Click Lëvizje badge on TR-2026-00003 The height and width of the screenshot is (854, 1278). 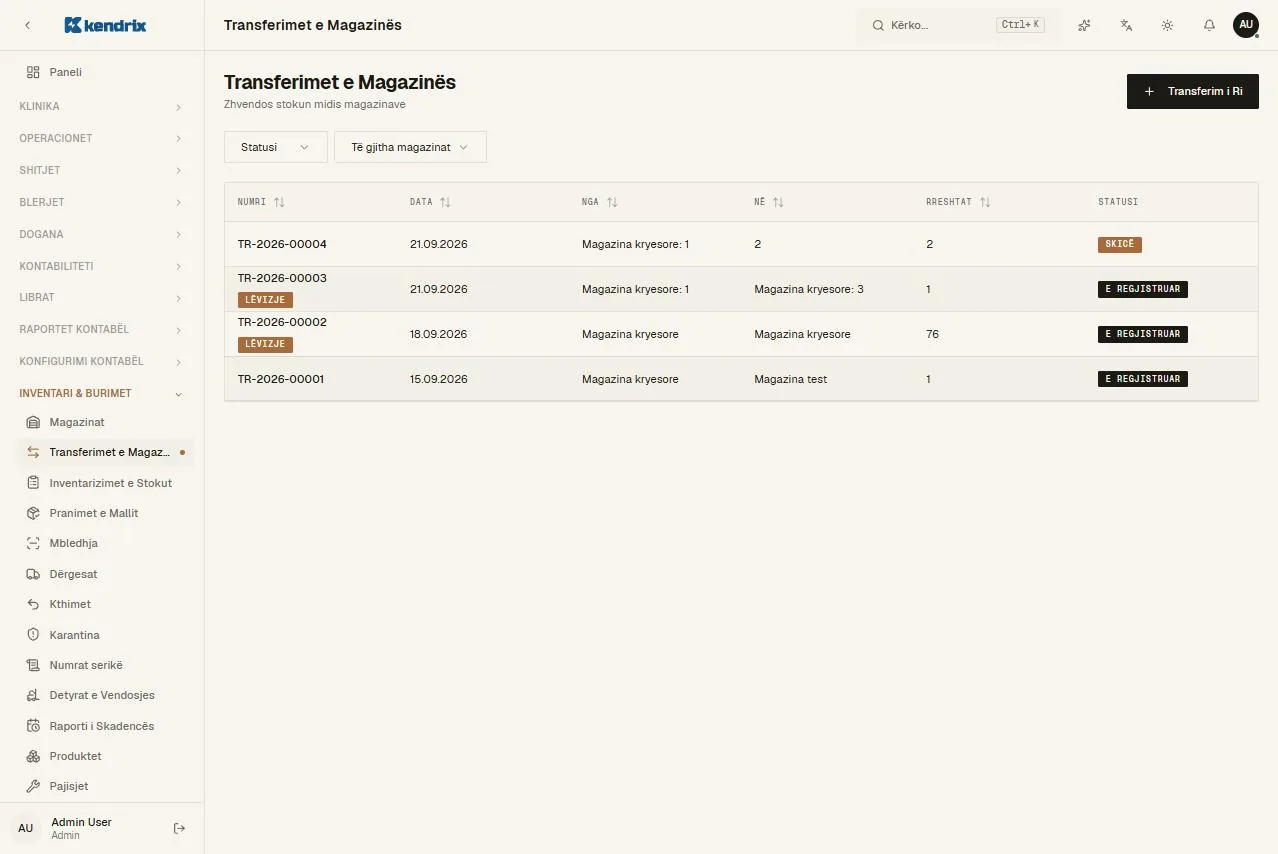tap(265, 299)
